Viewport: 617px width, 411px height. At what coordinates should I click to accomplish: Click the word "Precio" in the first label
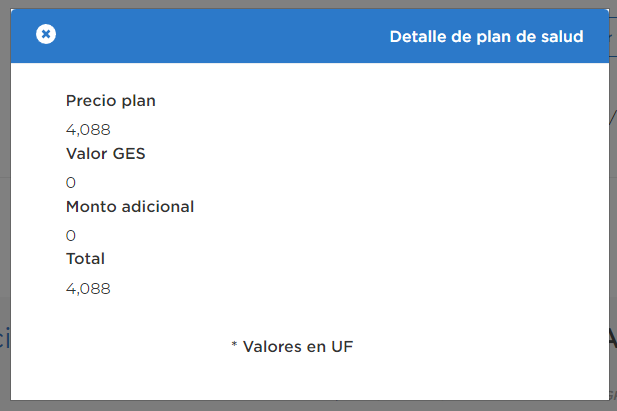[90, 100]
